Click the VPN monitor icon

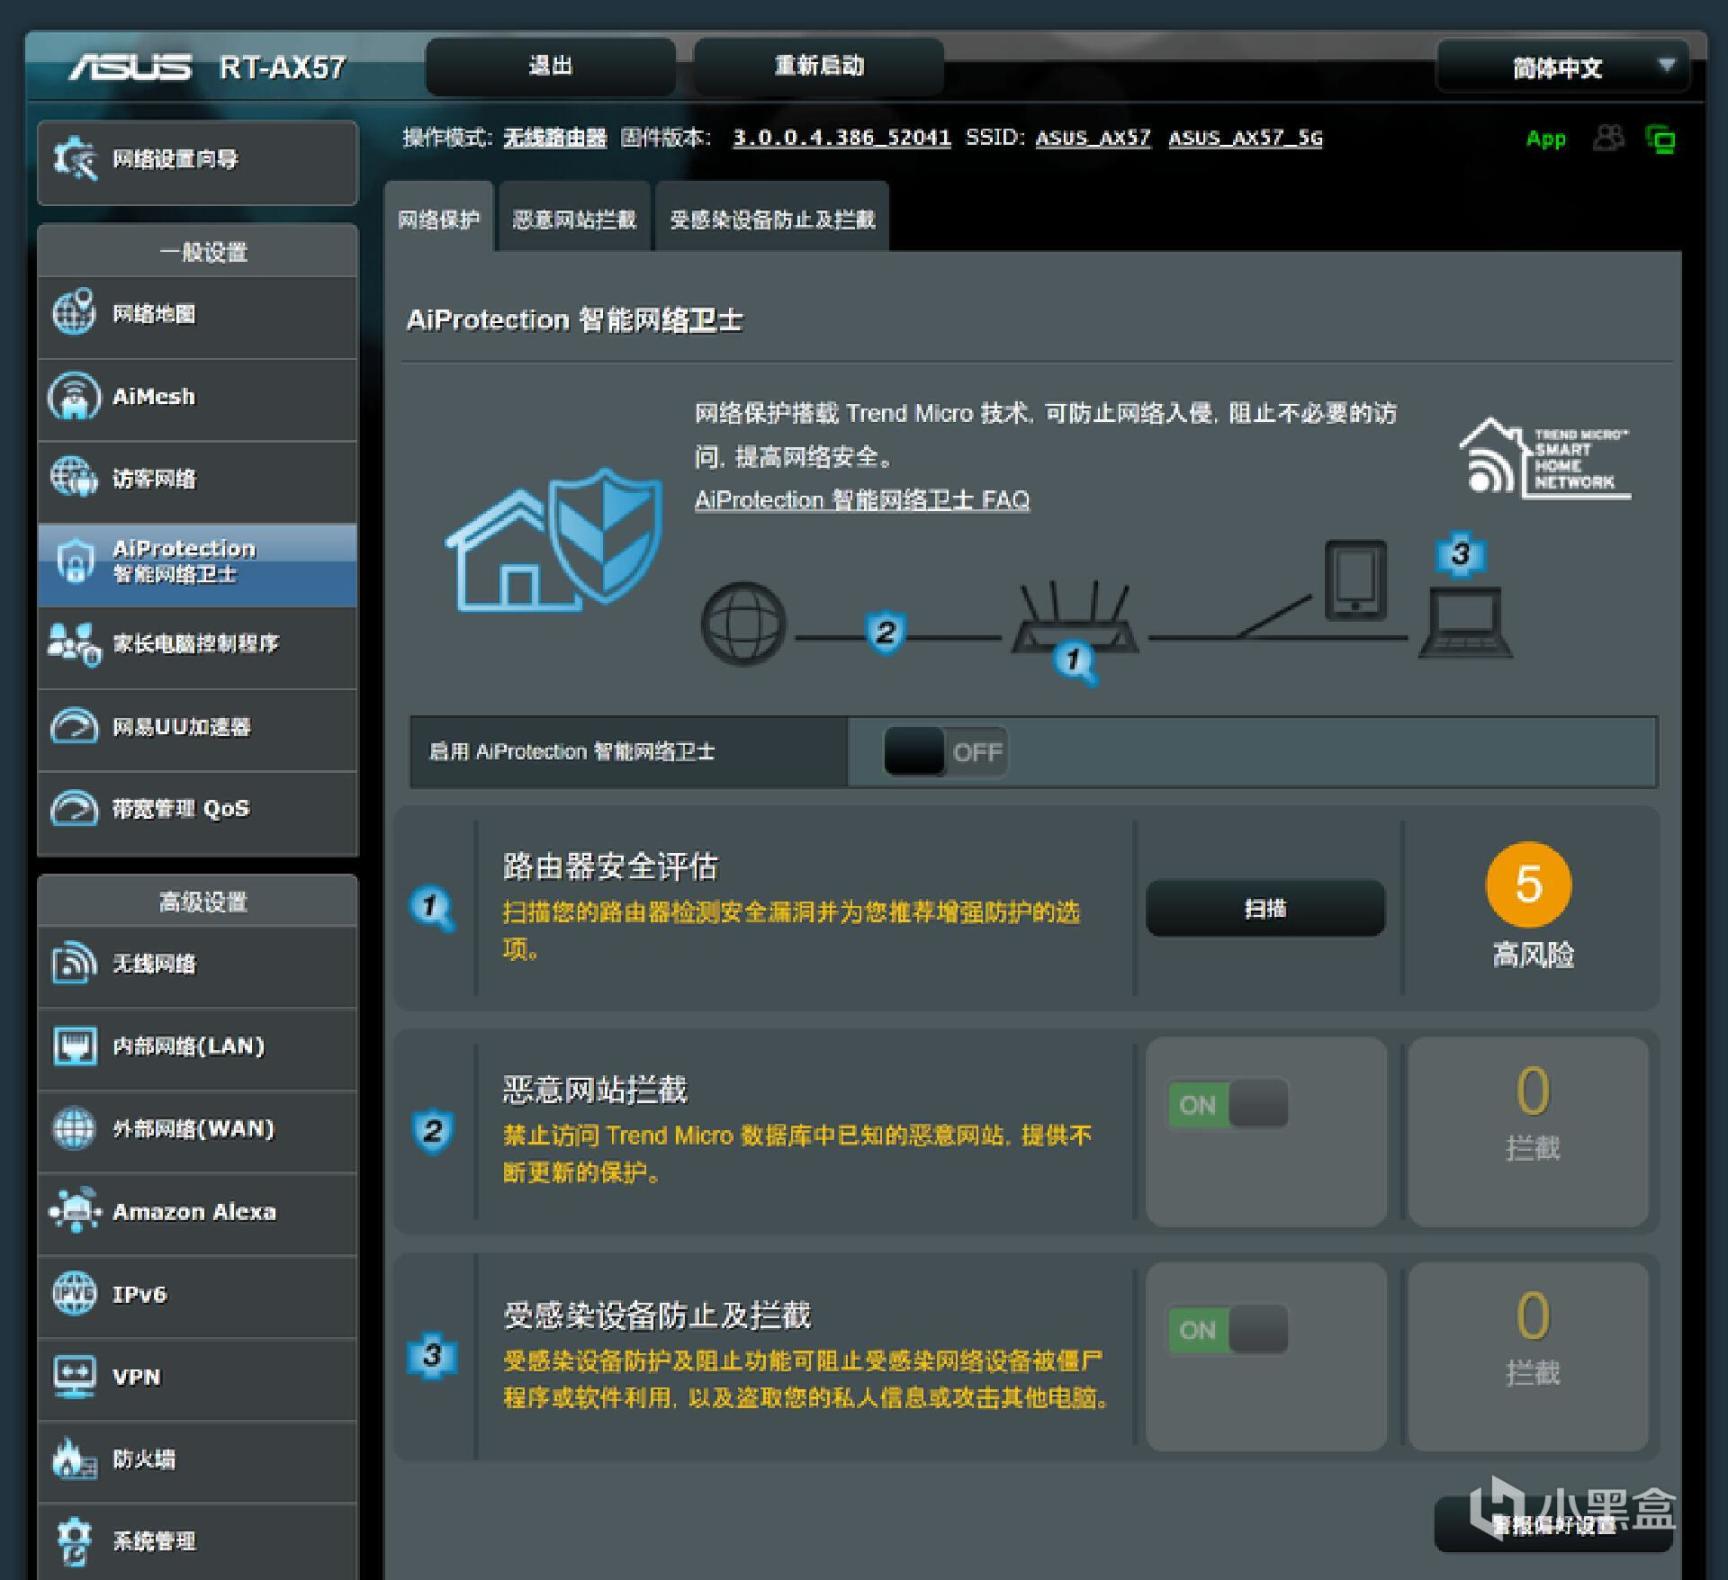pyautogui.click(x=74, y=1377)
